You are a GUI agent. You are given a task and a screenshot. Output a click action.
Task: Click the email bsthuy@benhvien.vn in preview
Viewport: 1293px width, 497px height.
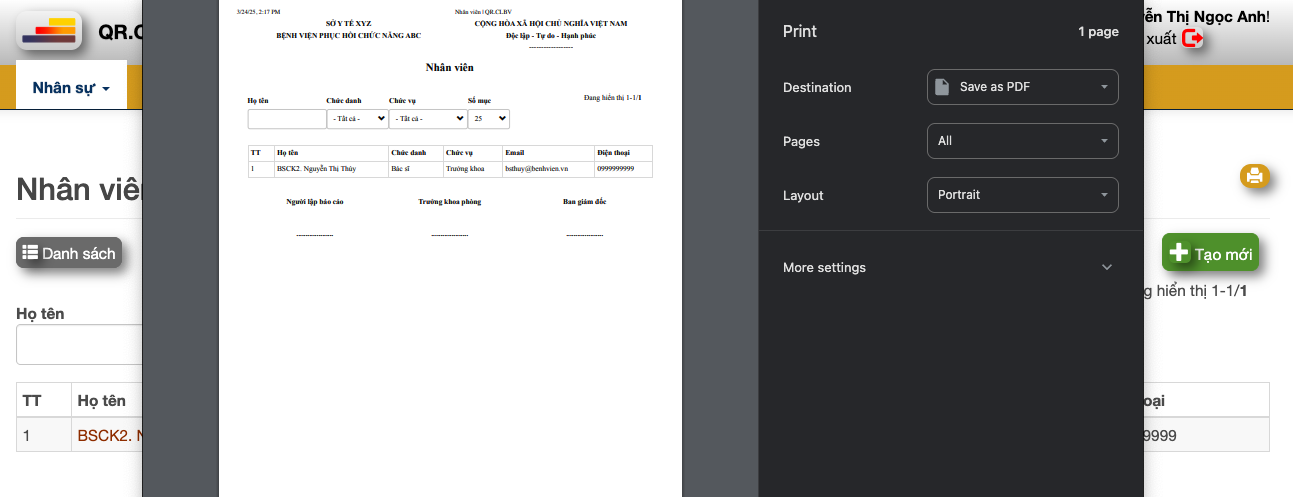pos(536,169)
